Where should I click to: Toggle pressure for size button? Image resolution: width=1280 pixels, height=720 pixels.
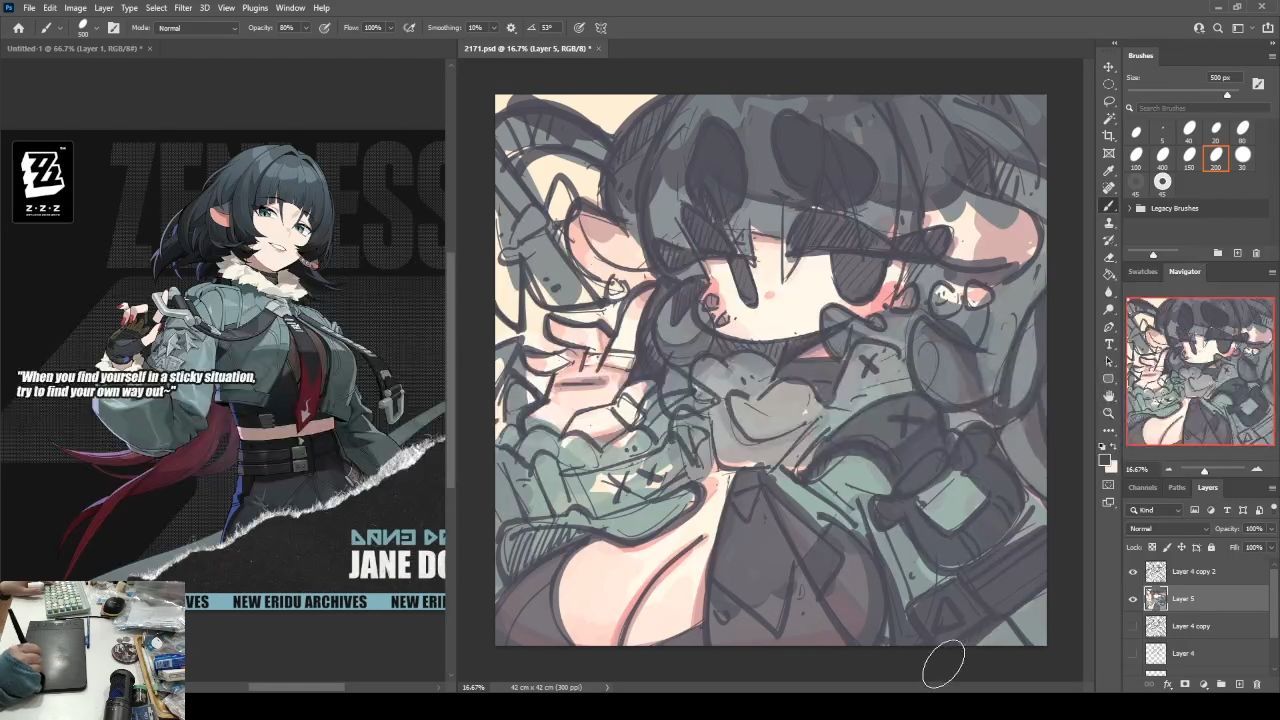click(x=579, y=28)
